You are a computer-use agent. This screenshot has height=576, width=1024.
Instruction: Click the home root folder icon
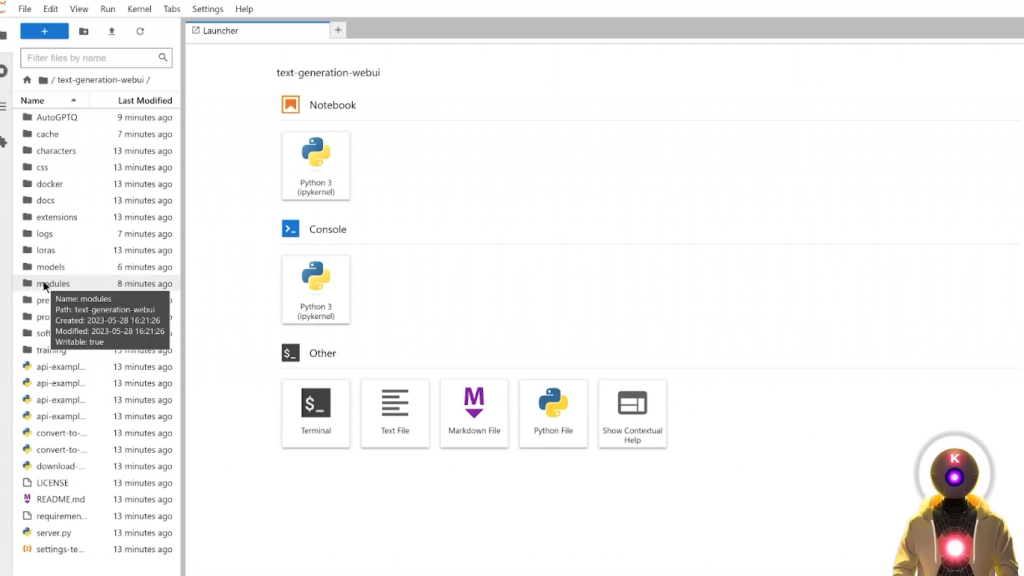(x=27, y=80)
